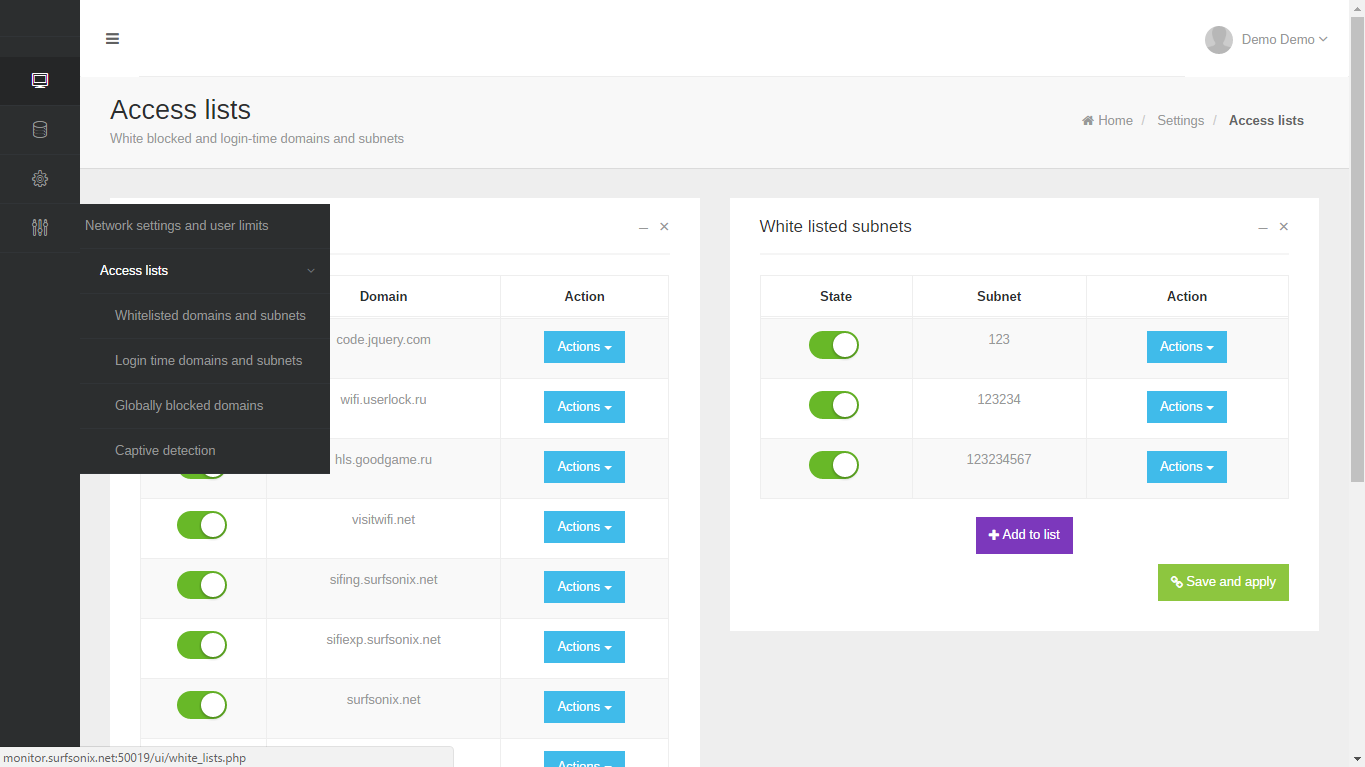This screenshot has height=767, width=1365.
Task: Expand Actions menu for subnet 123234567
Action: [1187, 467]
